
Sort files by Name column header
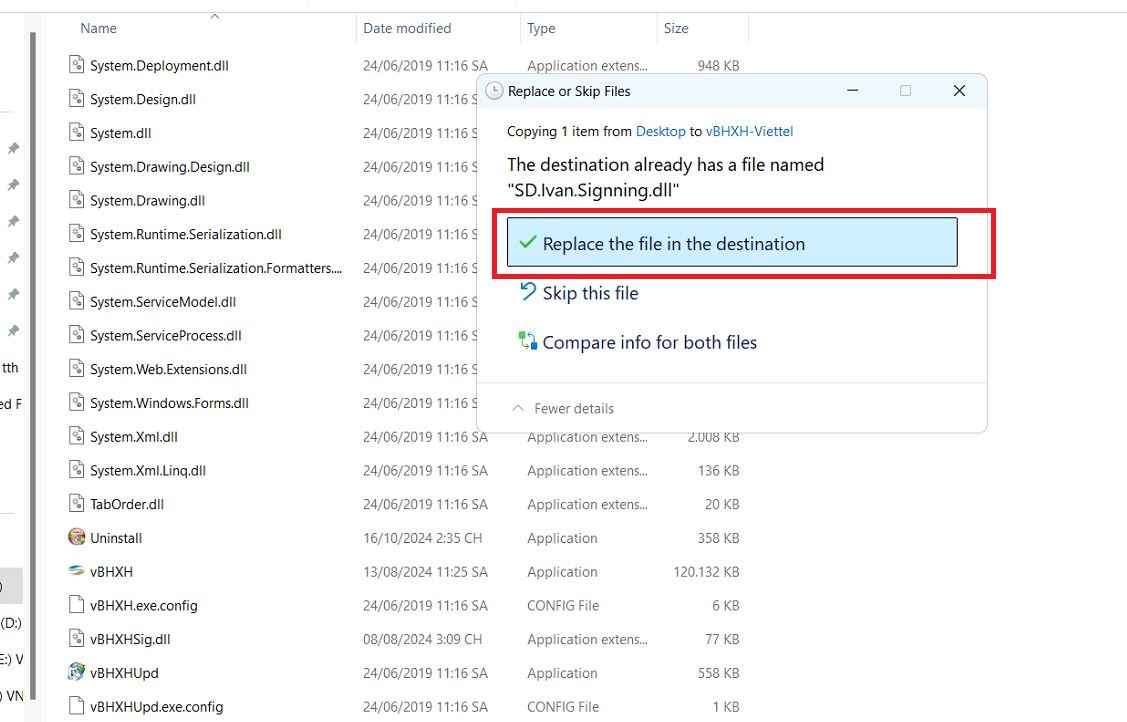click(x=99, y=28)
